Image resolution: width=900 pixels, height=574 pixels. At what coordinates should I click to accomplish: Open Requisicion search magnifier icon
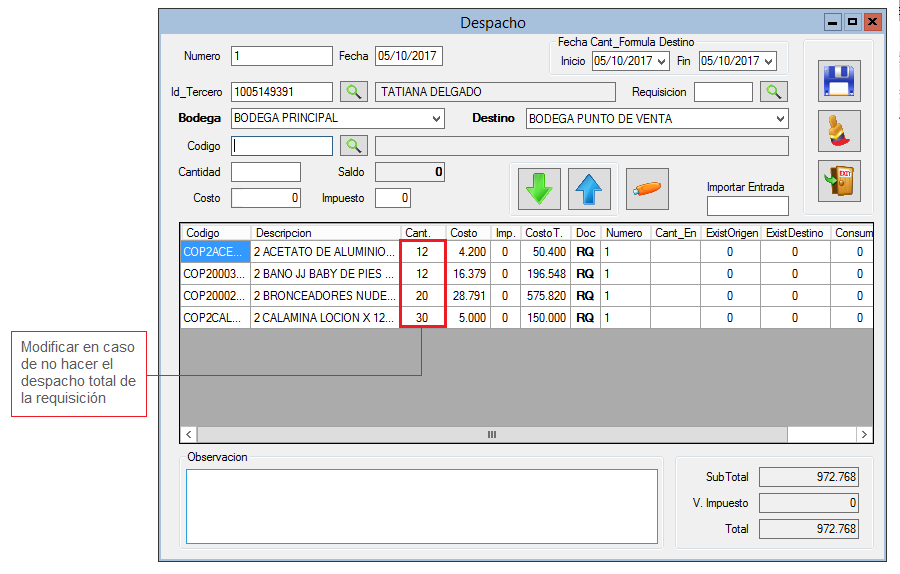click(x=774, y=92)
